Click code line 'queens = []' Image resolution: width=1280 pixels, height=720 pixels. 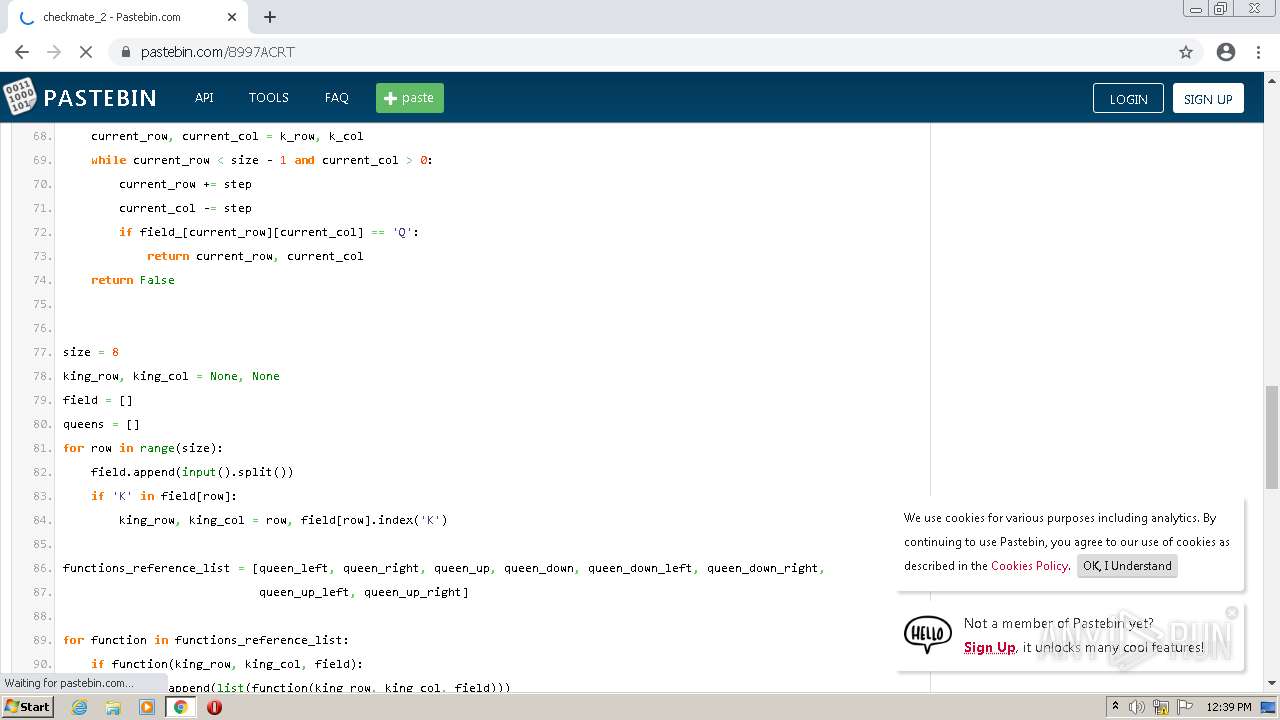click(x=101, y=424)
